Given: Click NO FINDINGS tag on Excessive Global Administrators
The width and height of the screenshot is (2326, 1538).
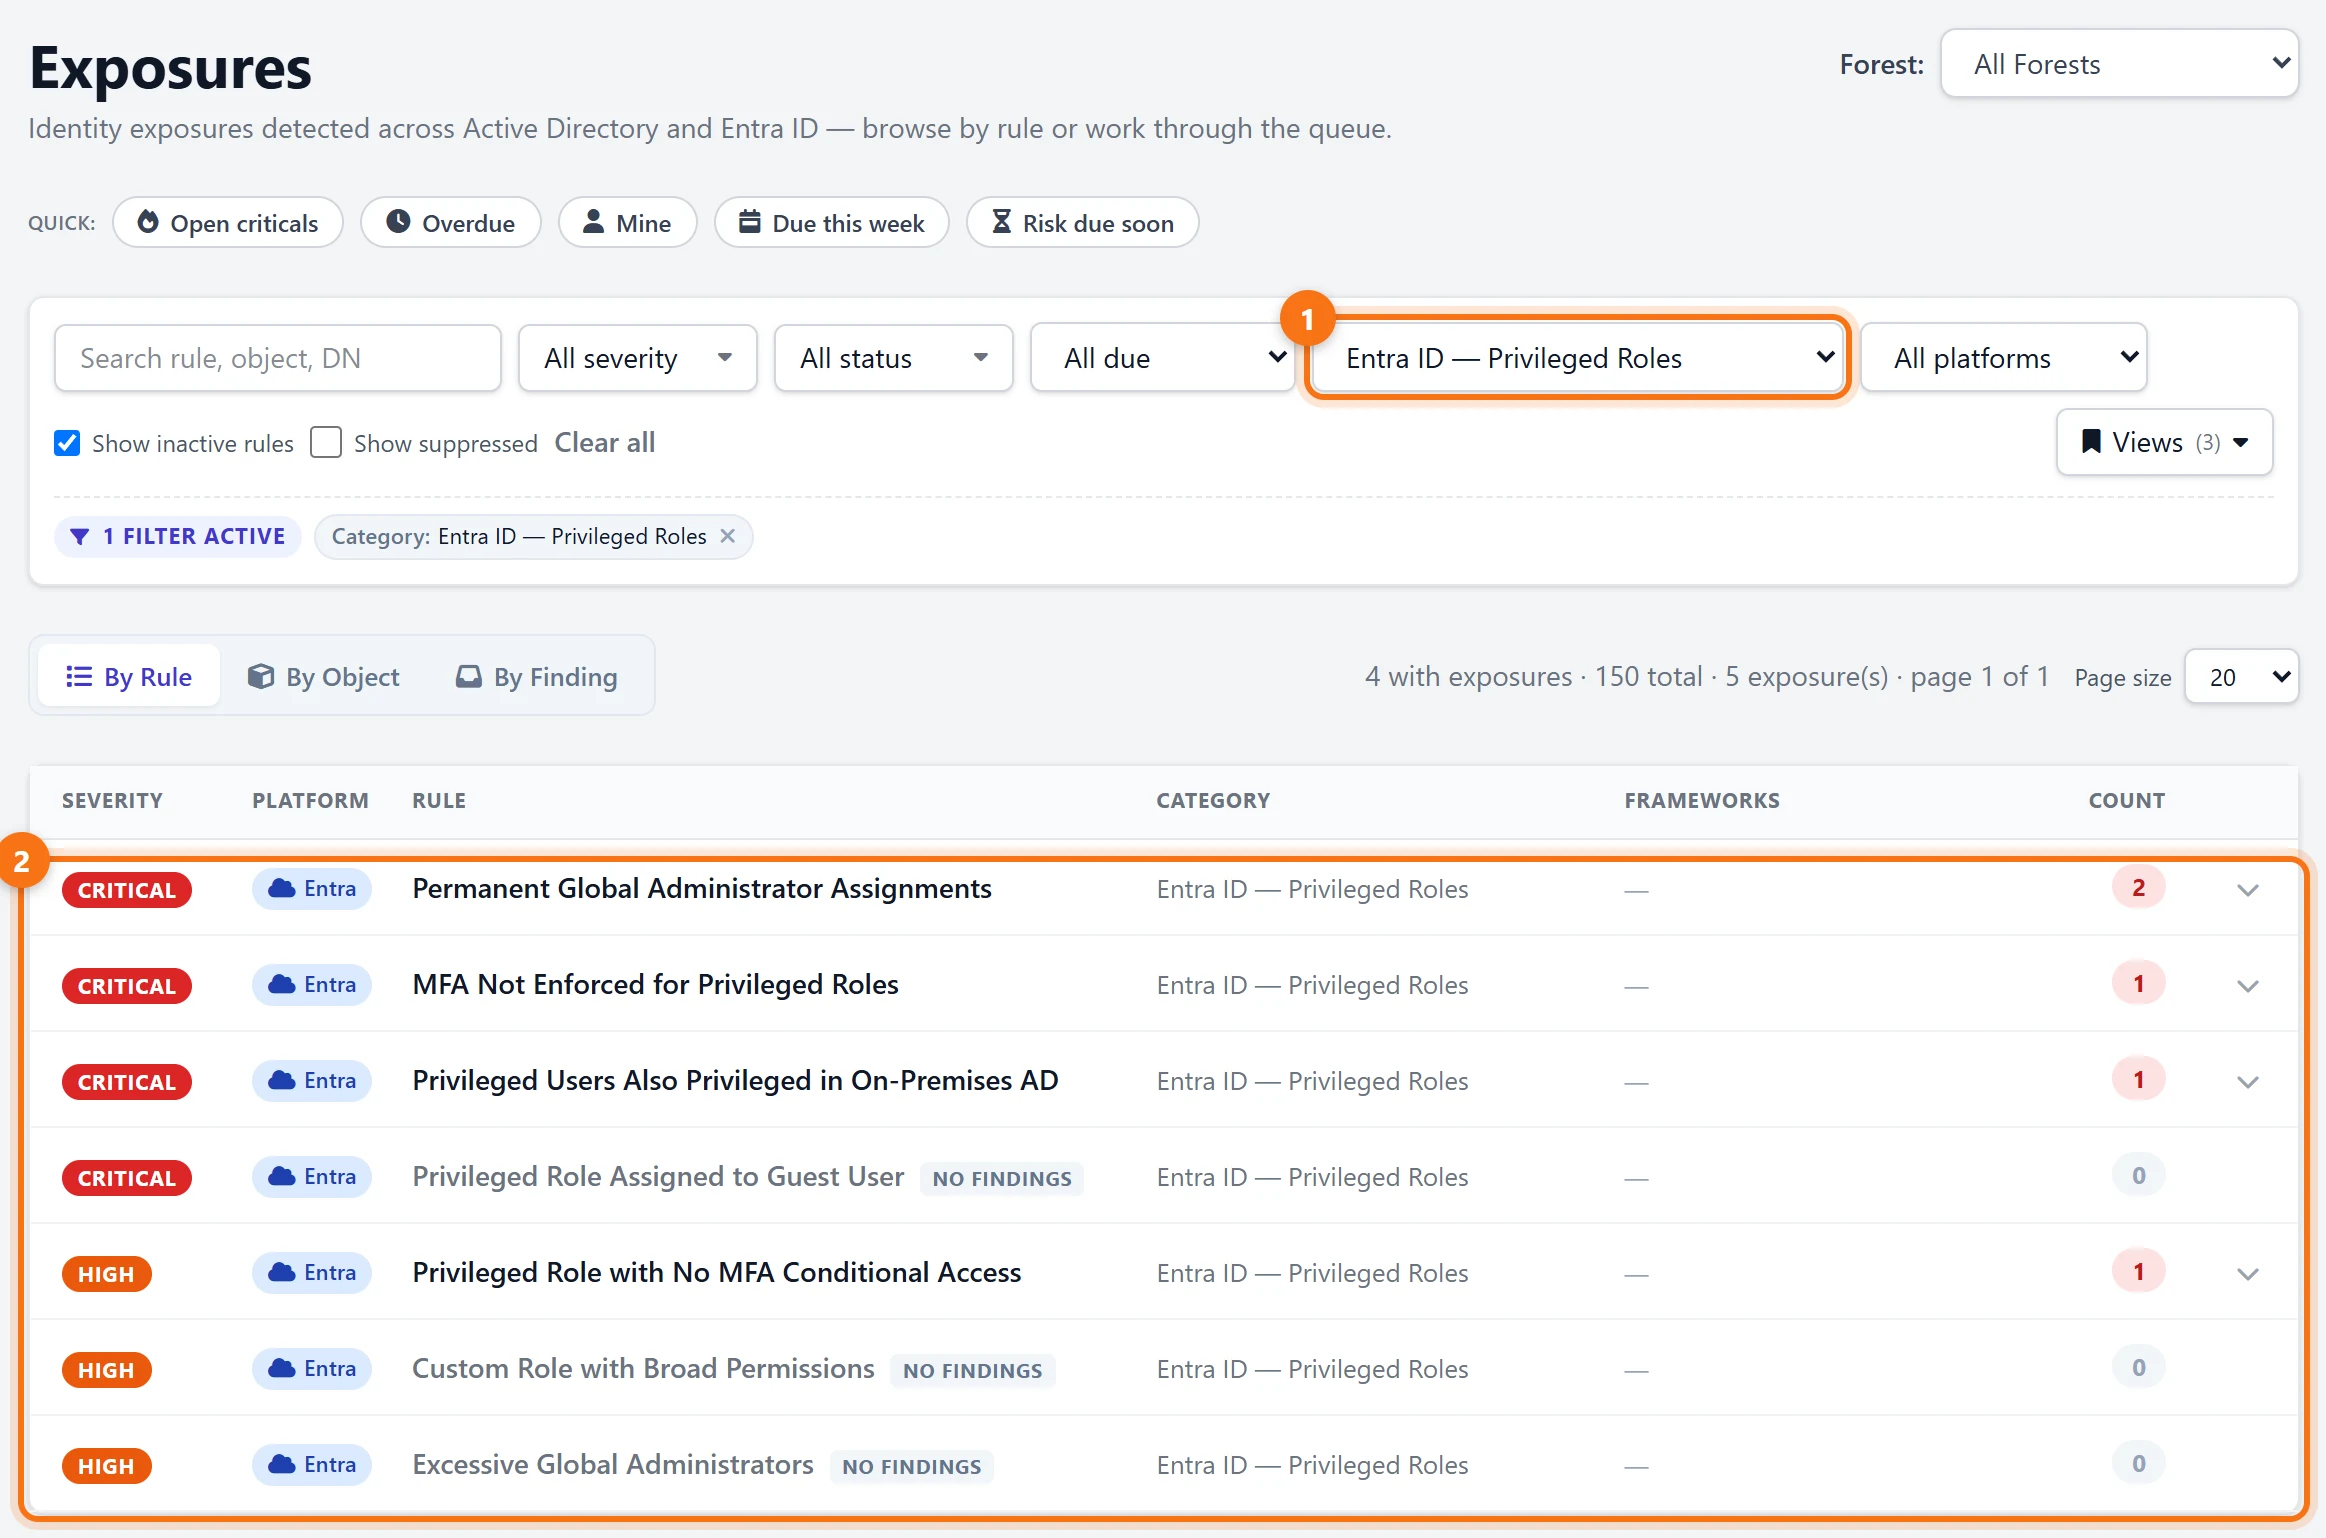Looking at the screenshot, I should 911,1466.
